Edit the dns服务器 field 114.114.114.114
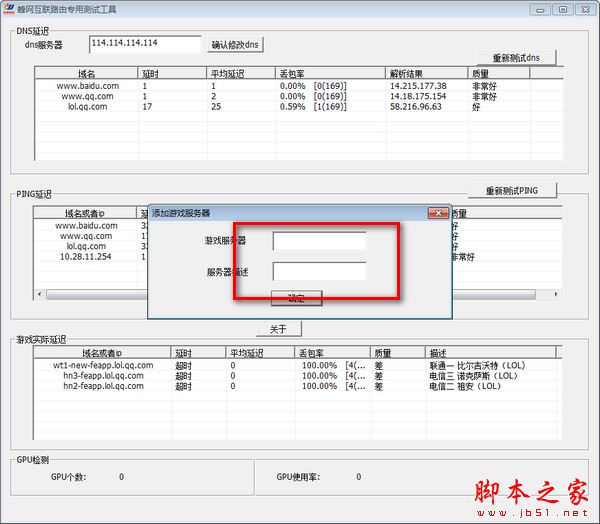Image resolution: width=600 pixels, height=524 pixels. coord(145,44)
